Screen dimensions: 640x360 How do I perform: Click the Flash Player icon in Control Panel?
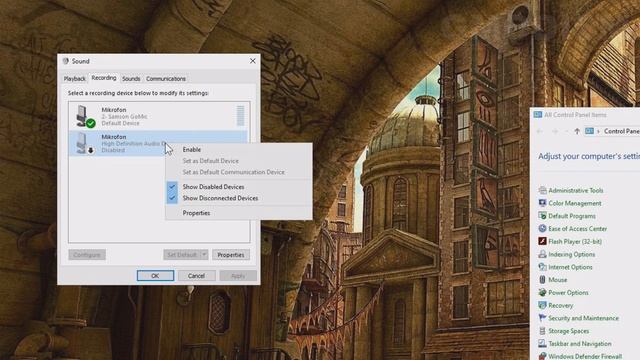pyautogui.click(x=542, y=241)
